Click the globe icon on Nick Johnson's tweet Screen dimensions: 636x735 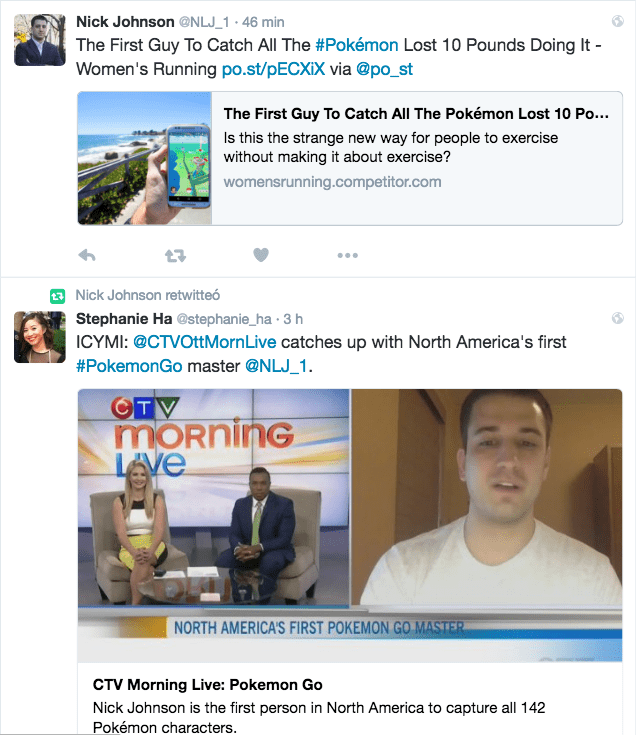click(618, 21)
